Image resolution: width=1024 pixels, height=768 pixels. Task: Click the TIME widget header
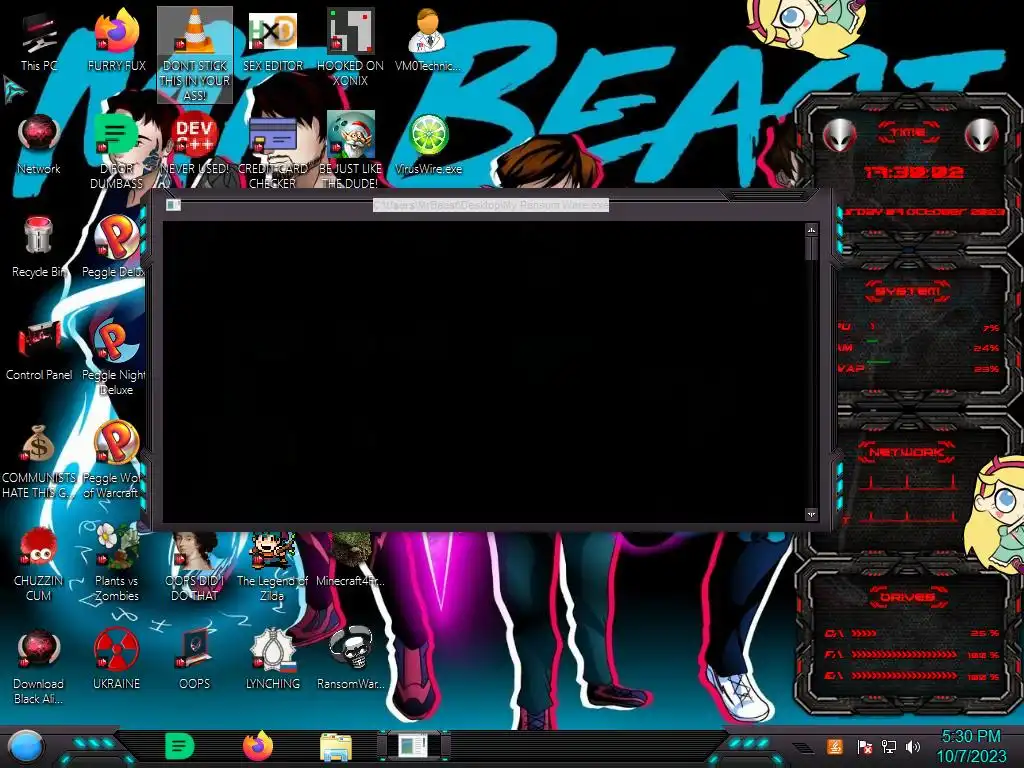pyautogui.click(x=908, y=133)
